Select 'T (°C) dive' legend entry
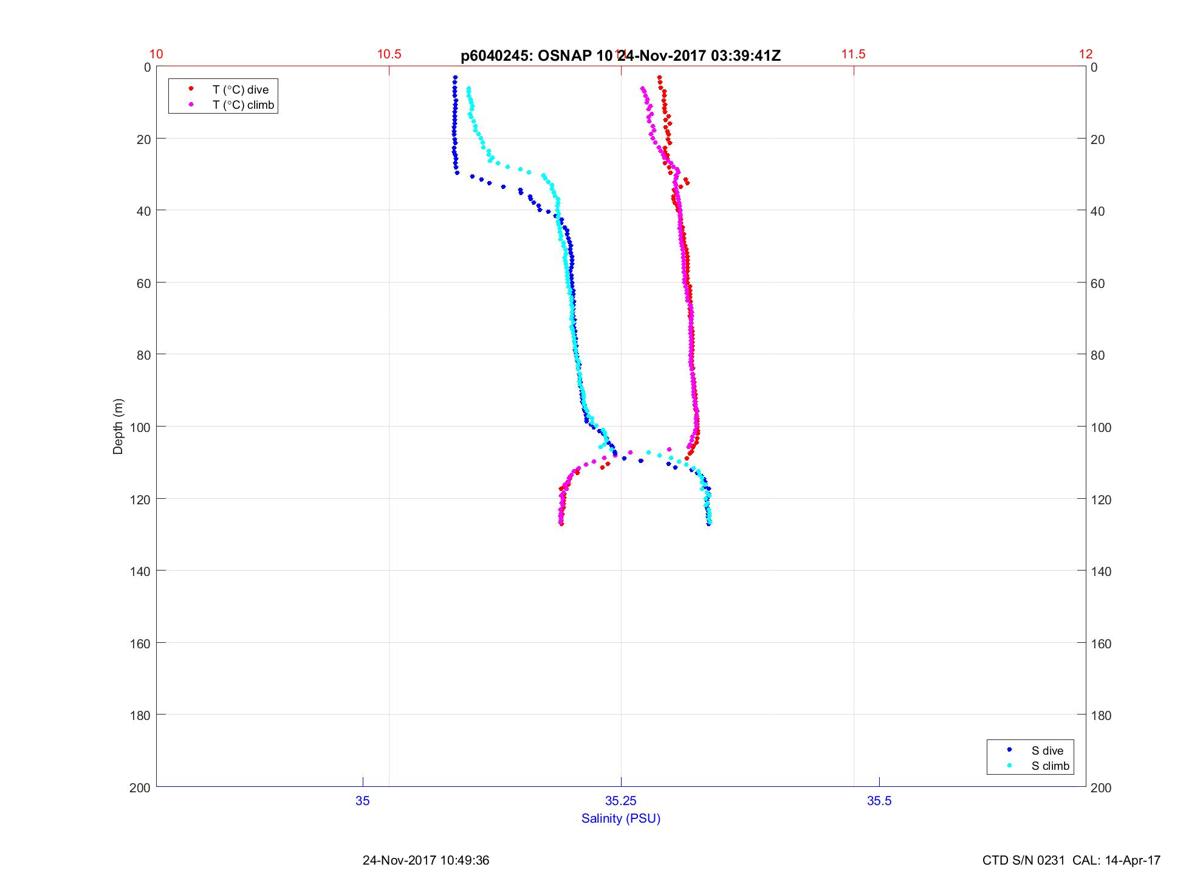 click(x=240, y=89)
